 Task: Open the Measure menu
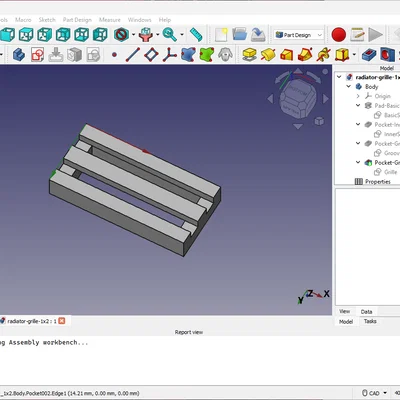110,20
